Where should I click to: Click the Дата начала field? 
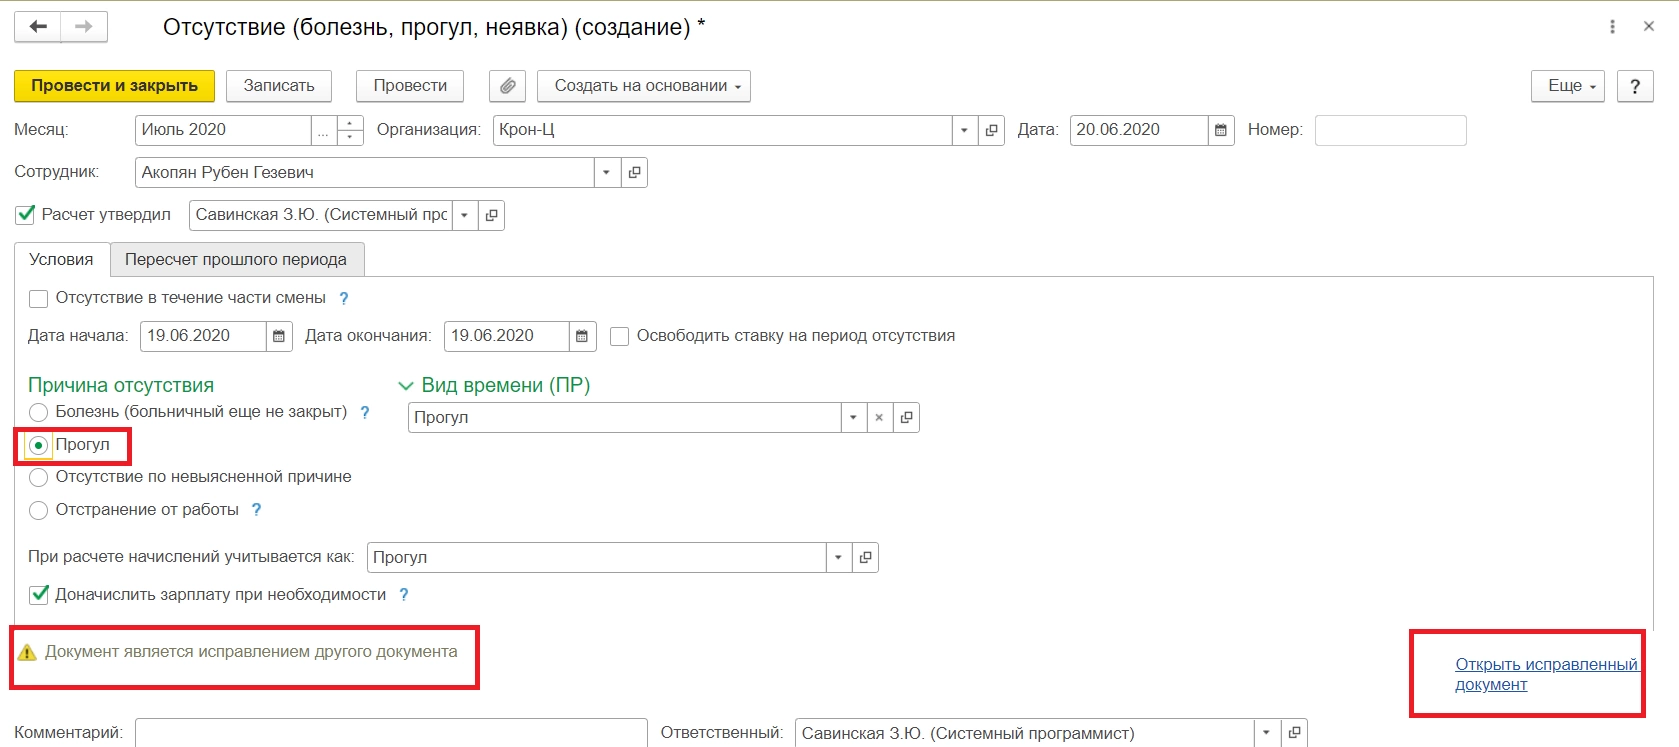click(203, 336)
